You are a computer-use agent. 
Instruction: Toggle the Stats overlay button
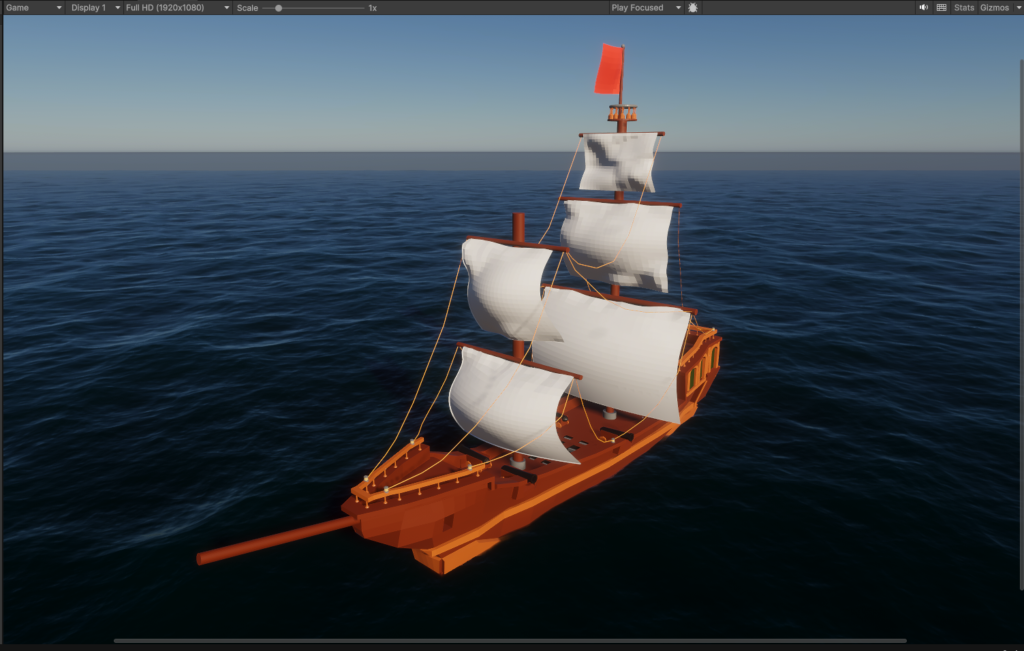coord(963,7)
